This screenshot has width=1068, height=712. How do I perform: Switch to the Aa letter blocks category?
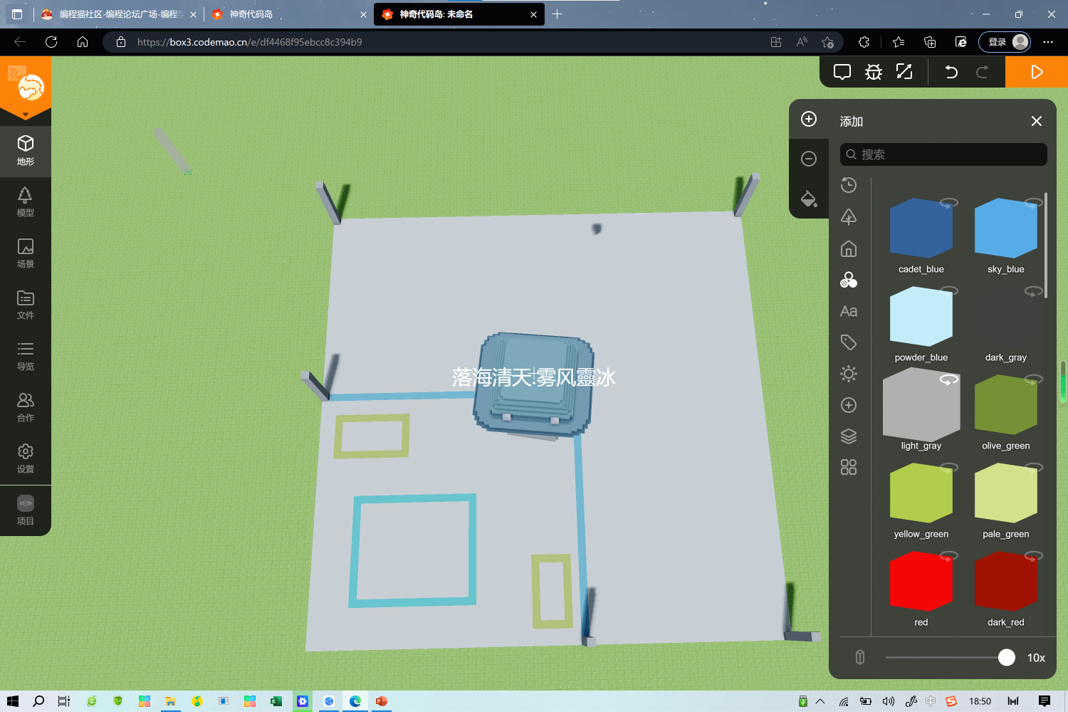tap(849, 311)
